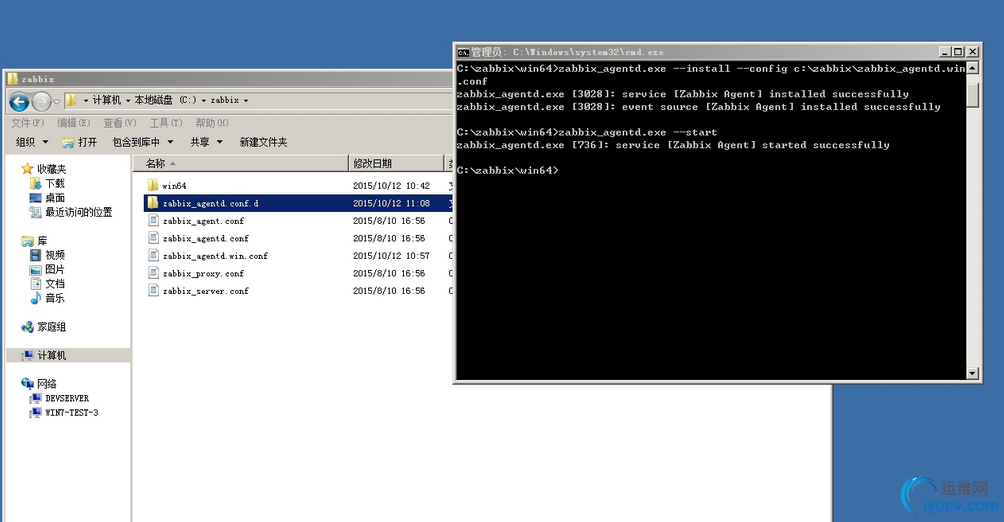This screenshot has height=522, width=1004.
Task: Select 计算机 in the navigation pane
Action: tap(69, 355)
